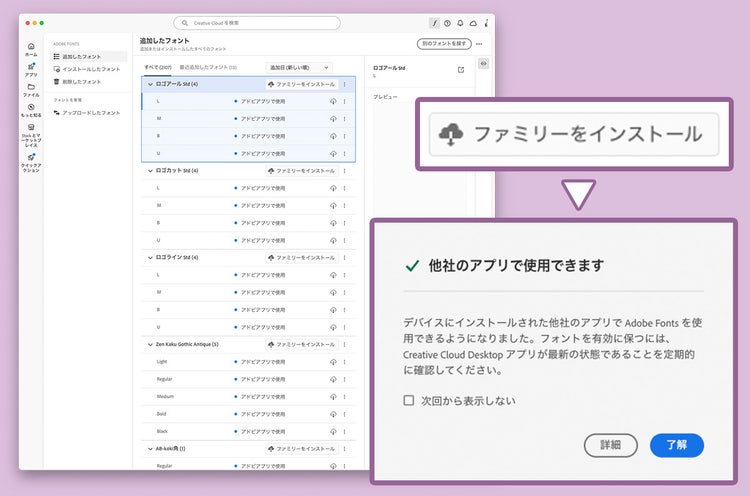Open kebab menu for ロゴライン Std family header
This screenshot has height=496, width=750.
(x=344, y=257)
